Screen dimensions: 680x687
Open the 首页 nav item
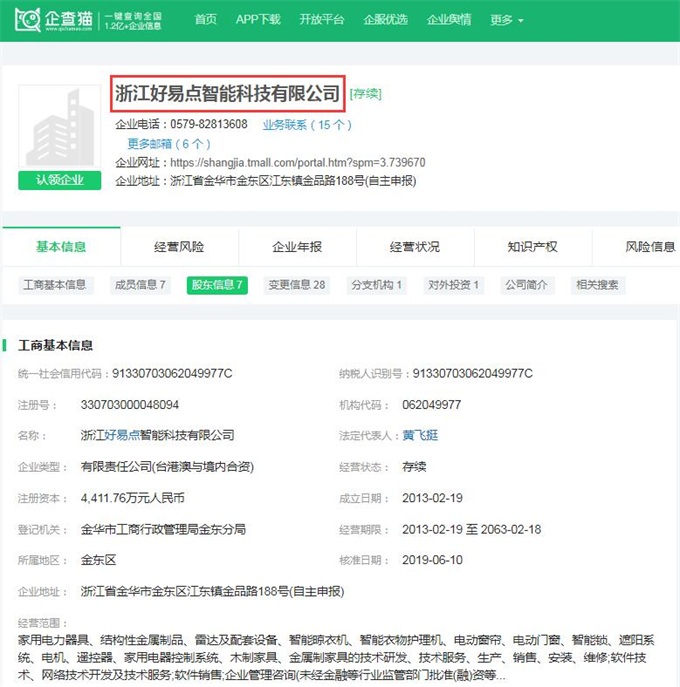pos(205,20)
